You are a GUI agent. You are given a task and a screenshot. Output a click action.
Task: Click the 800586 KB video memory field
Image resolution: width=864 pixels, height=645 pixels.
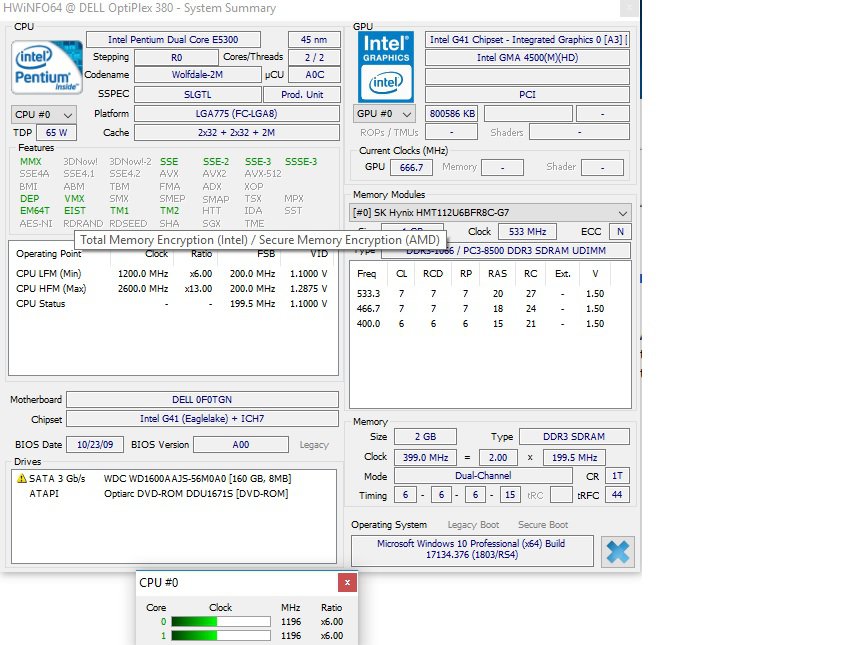point(452,113)
